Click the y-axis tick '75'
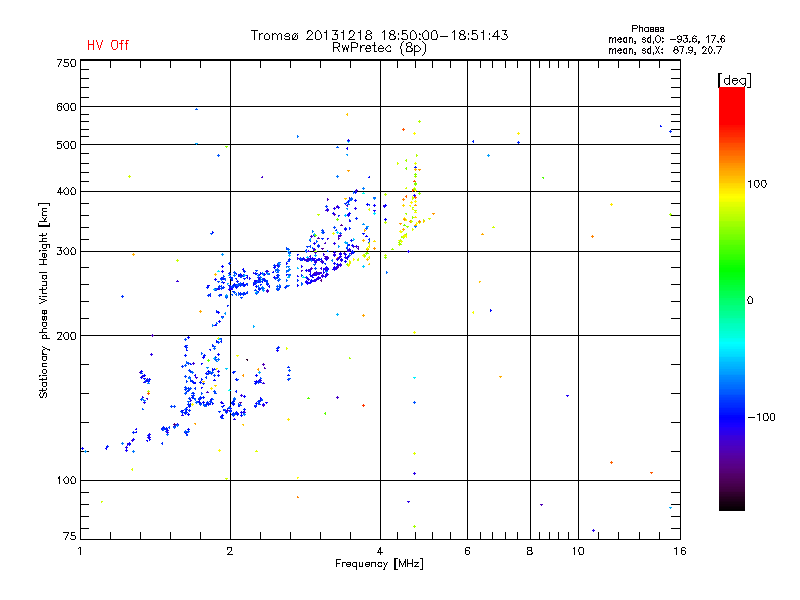Image resolution: width=800 pixels, height=600 pixels. point(70,536)
